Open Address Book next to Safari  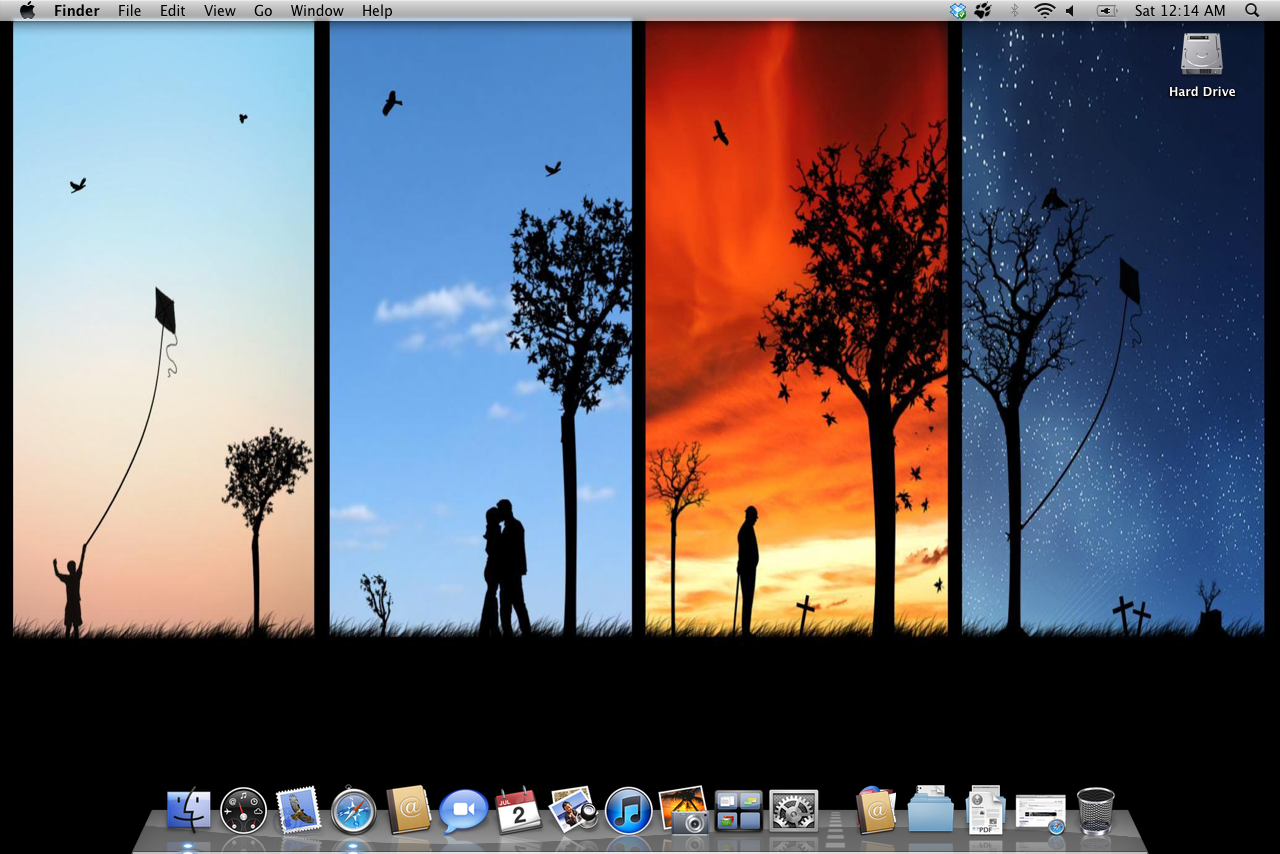(409, 811)
